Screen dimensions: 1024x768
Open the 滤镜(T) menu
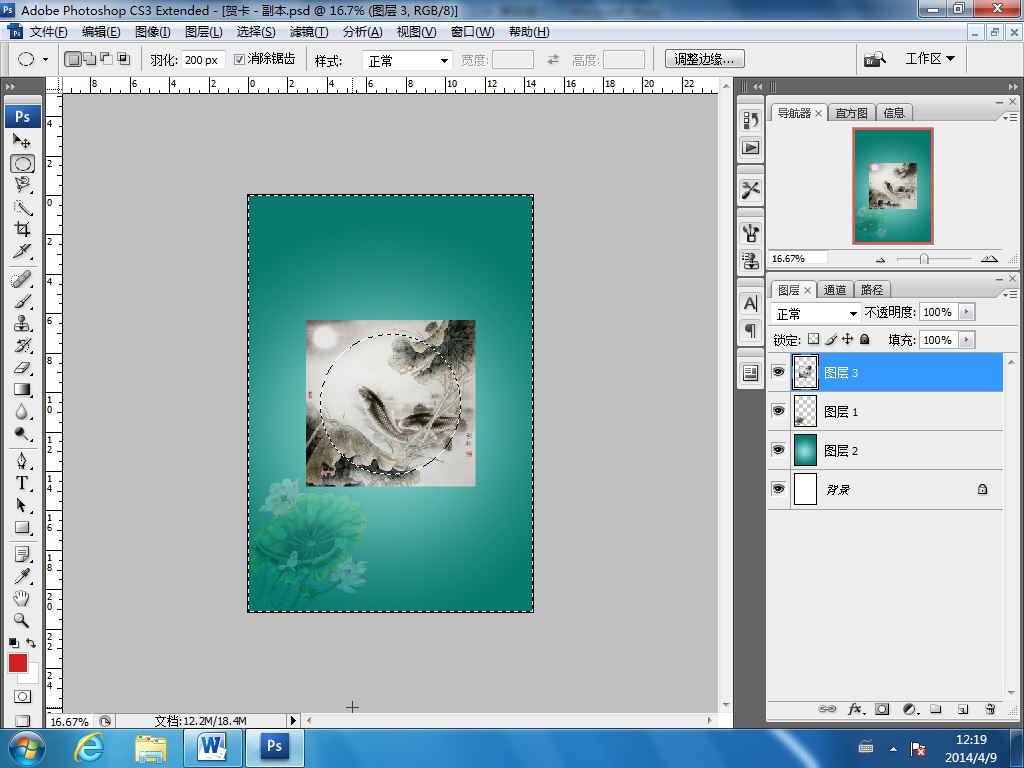(309, 32)
